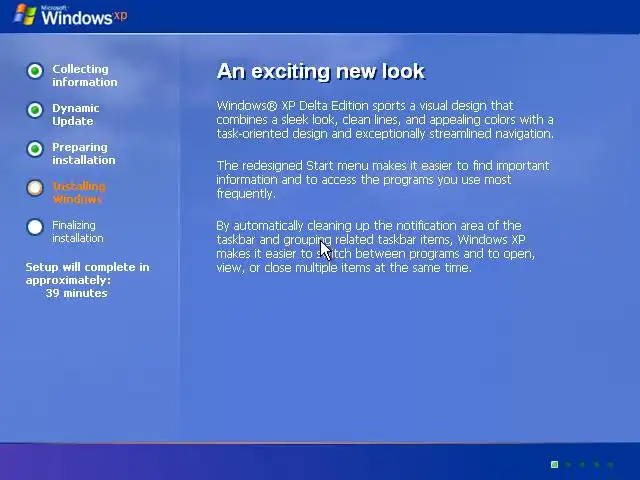Click the 'Windows xp' wordmark in header
Screen dimensions: 640x480
point(84,17)
